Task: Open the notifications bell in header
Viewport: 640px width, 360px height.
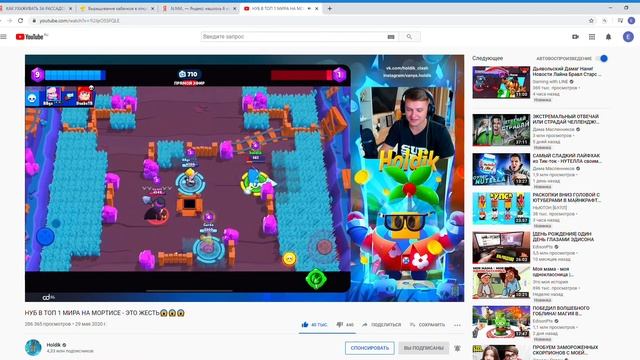Action: pyautogui.click(x=609, y=37)
